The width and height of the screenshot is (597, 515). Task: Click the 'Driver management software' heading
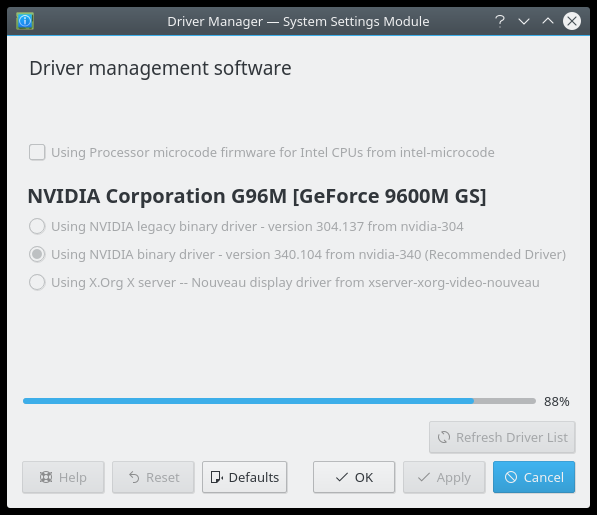(160, 69)
